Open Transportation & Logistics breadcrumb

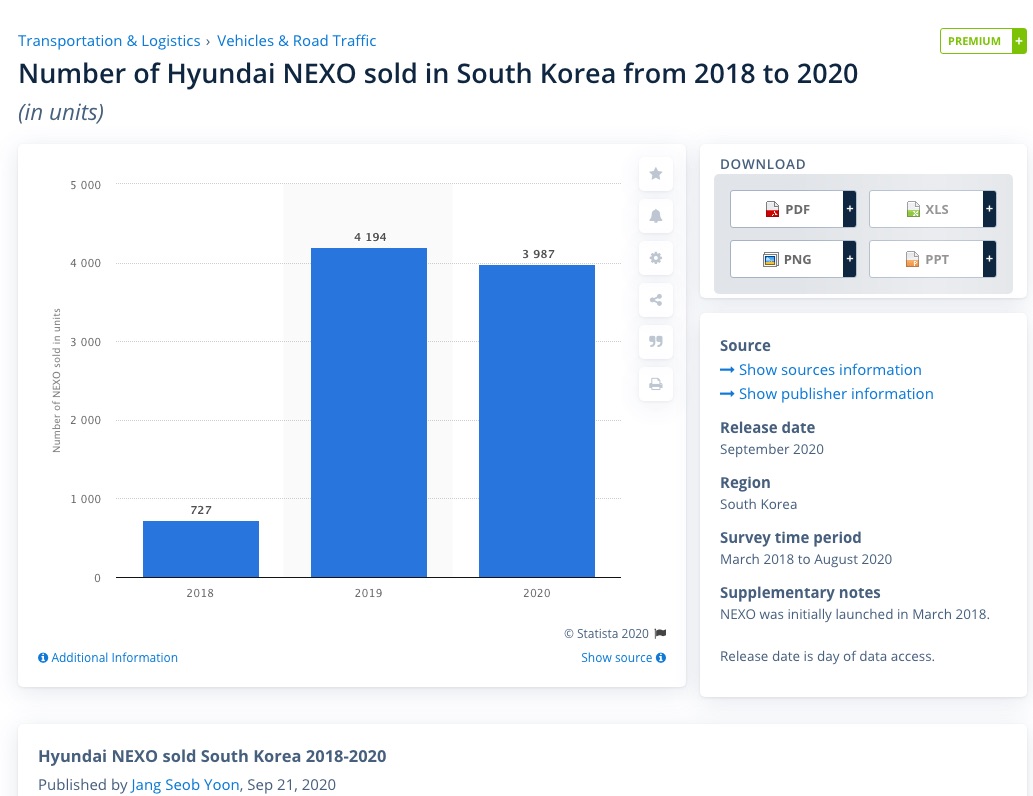tap(109, 41)
